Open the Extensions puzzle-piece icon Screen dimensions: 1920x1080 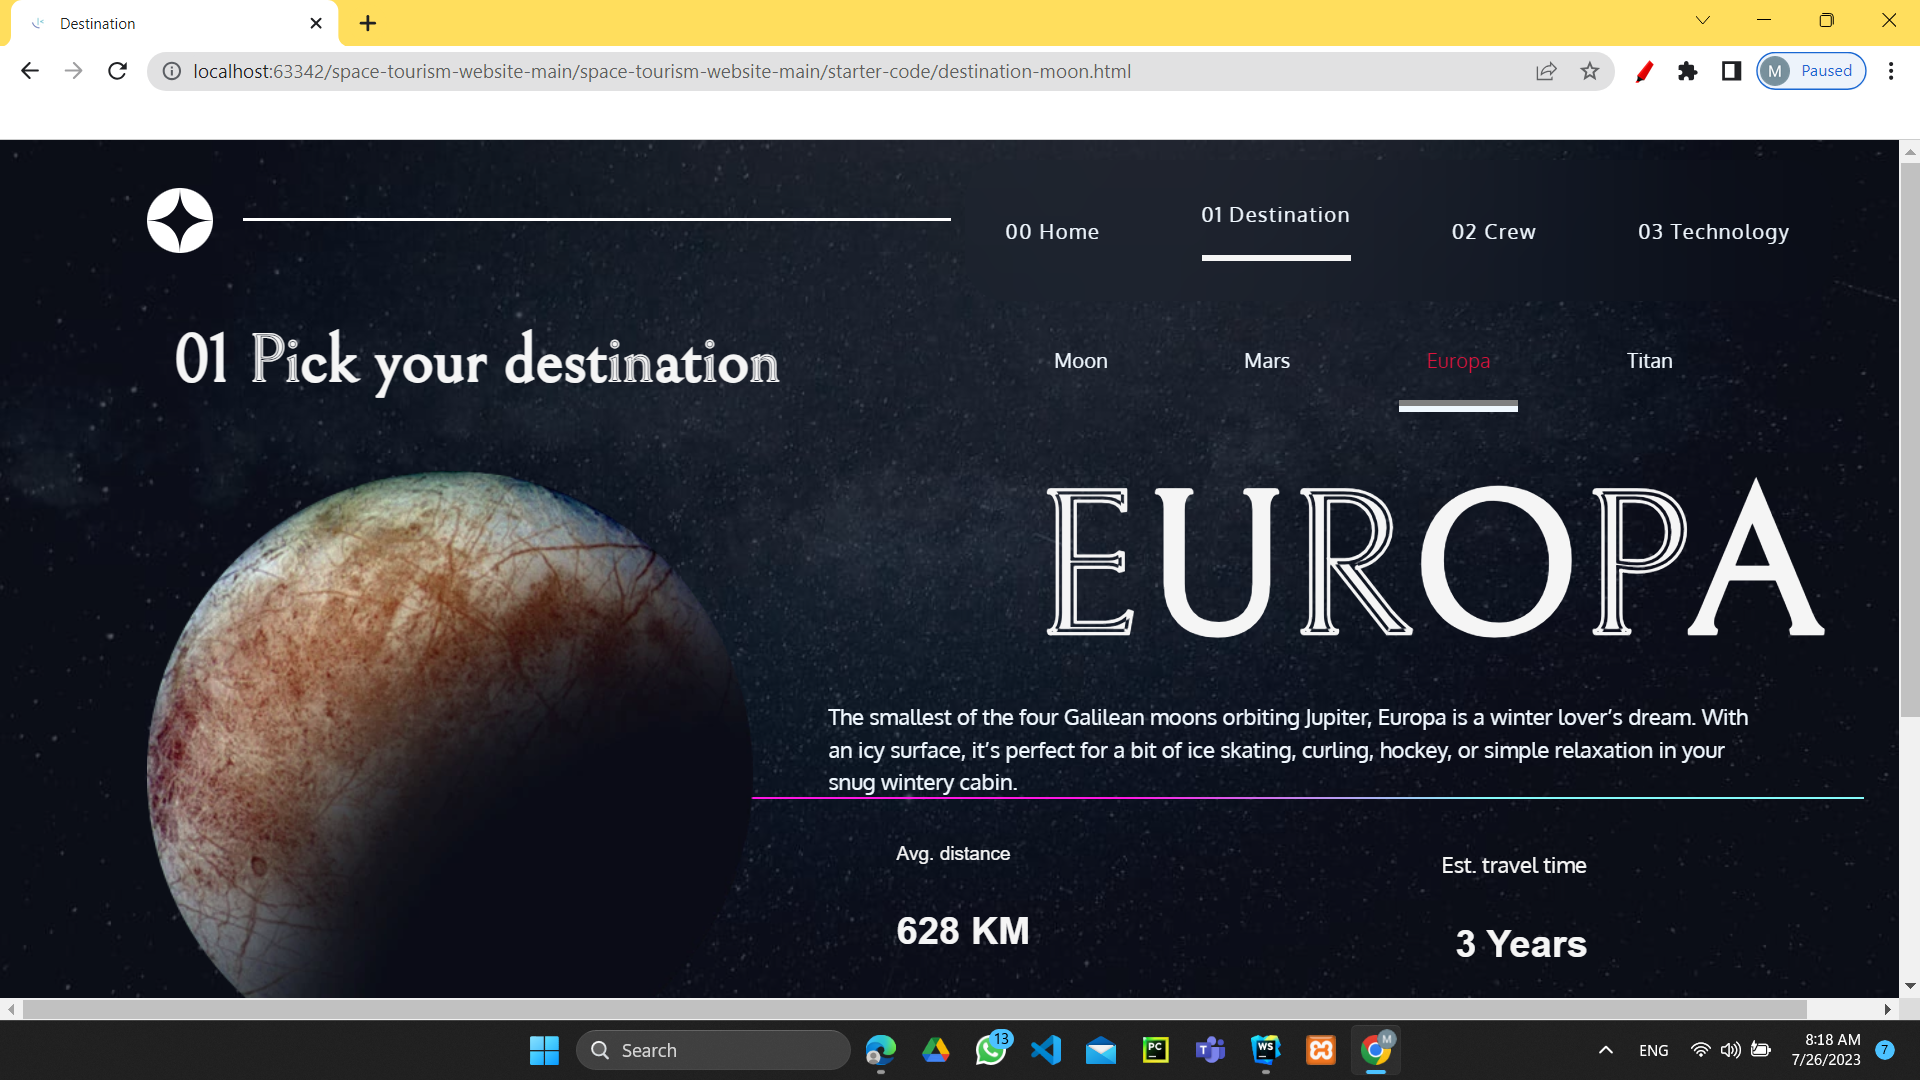pyautogui.click(x=1687, y=71)
